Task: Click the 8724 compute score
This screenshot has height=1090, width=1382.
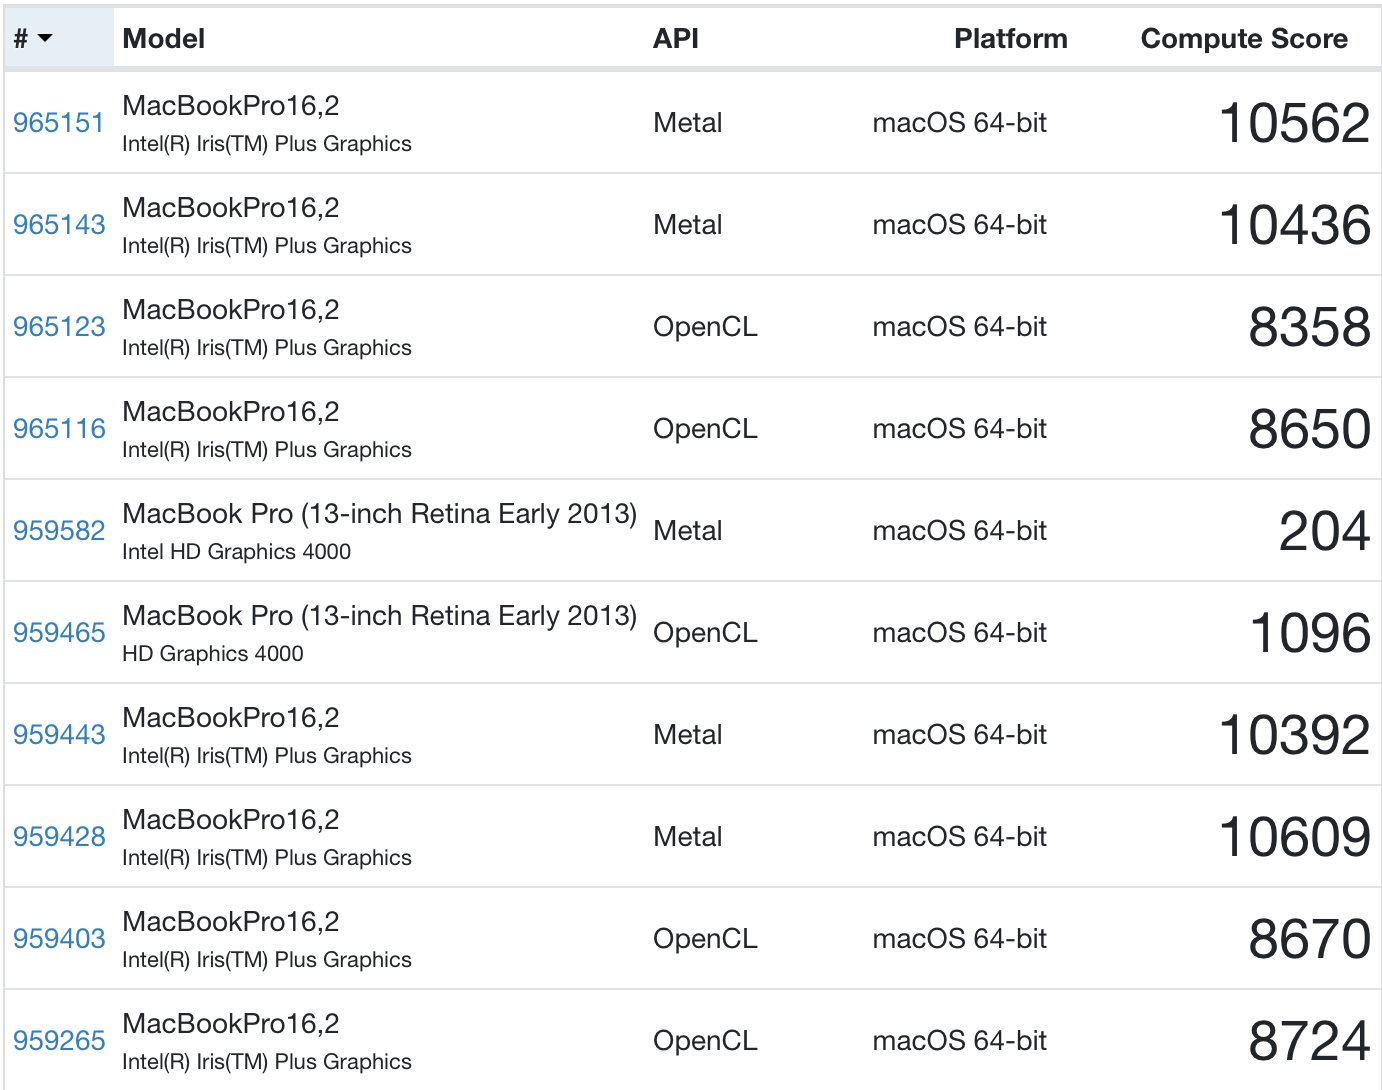Action: [1309, 1042]
